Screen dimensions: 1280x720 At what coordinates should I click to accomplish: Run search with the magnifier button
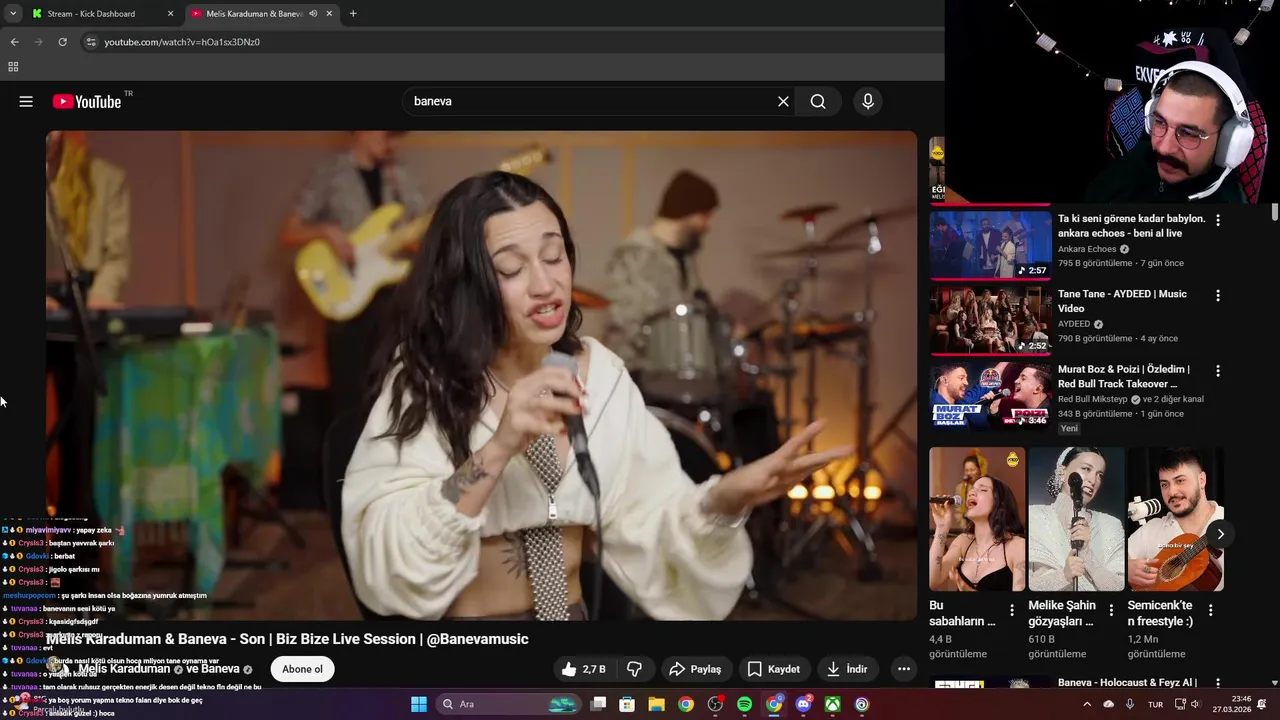pos(818,101)
